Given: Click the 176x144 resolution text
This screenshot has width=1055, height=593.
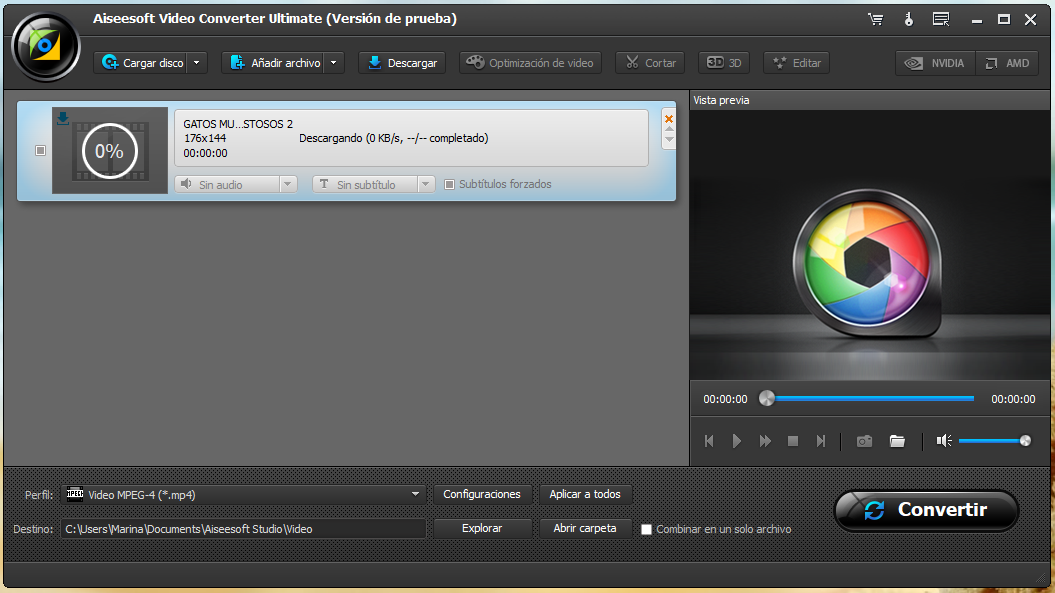Looking at the screenshot, I should (205, 138).
